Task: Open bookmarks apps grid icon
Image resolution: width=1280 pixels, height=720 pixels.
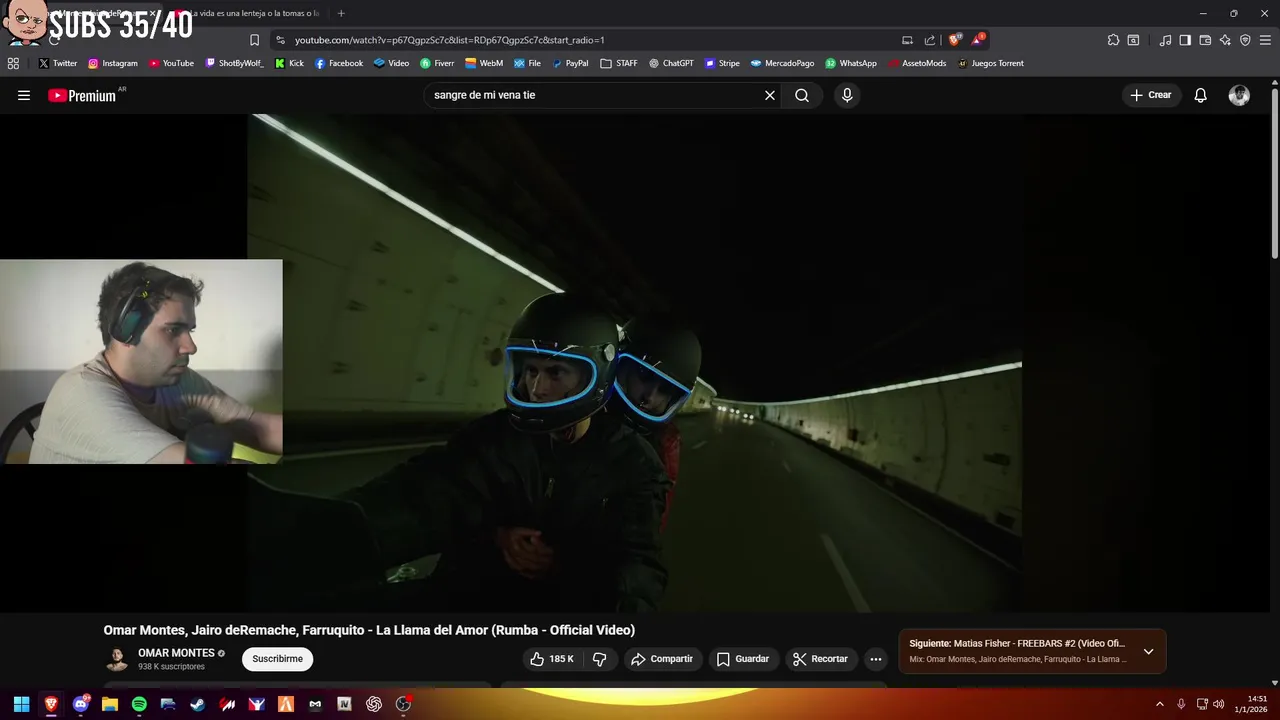Action: point(13,63)
